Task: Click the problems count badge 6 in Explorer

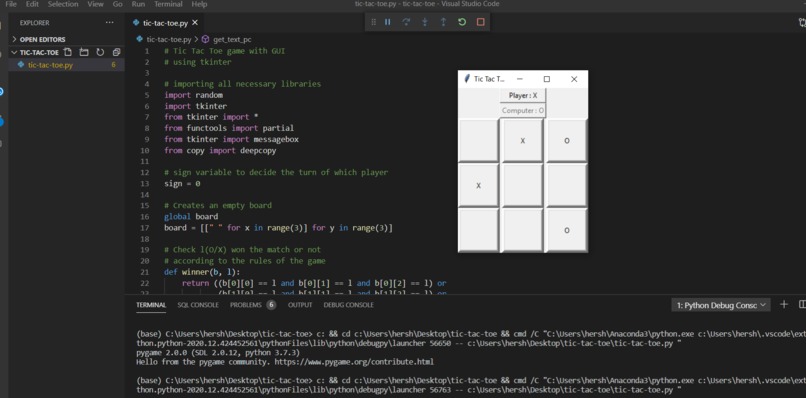Action: [114, 65]
